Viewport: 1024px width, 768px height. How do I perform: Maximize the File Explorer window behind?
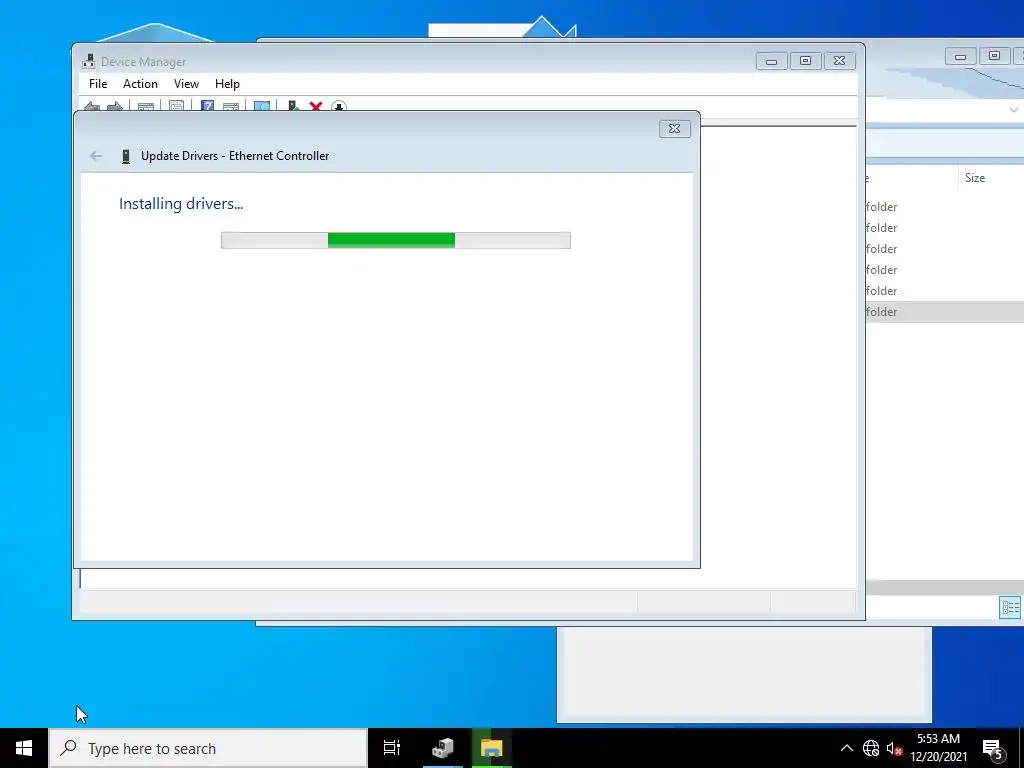[994, 57]
